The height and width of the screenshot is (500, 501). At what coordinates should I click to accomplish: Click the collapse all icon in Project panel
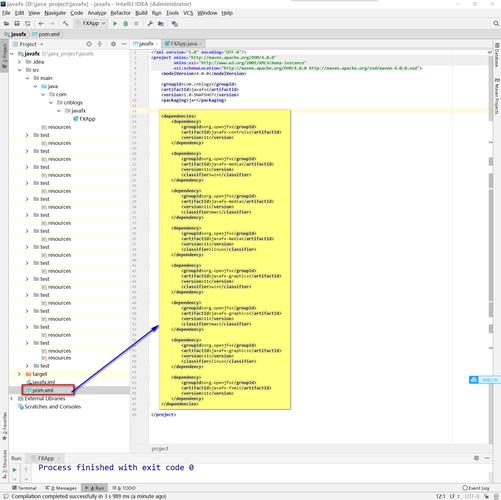100,44
